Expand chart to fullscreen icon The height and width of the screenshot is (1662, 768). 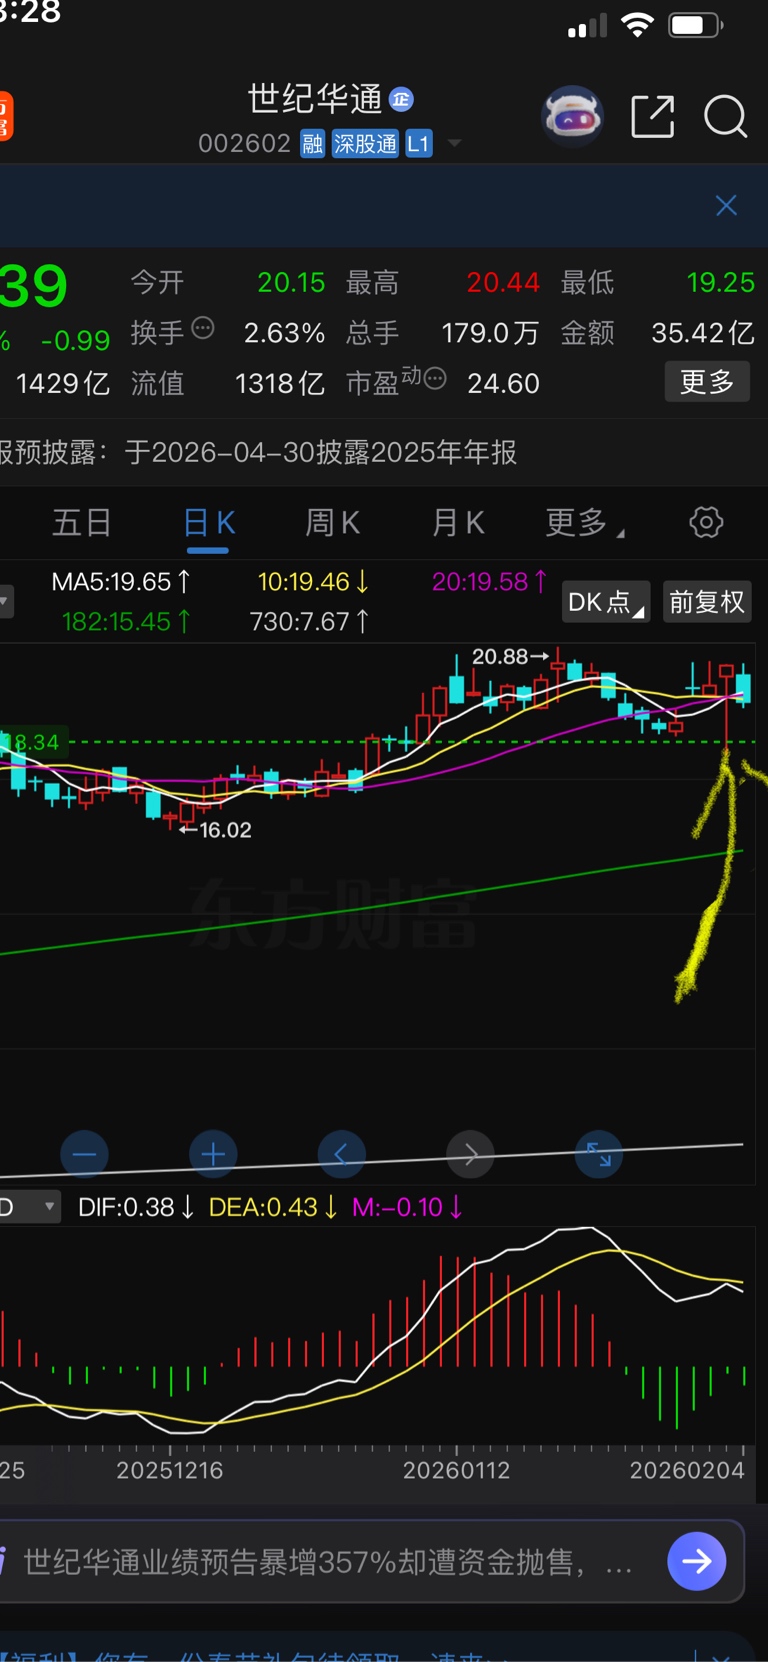[599, 1155]
